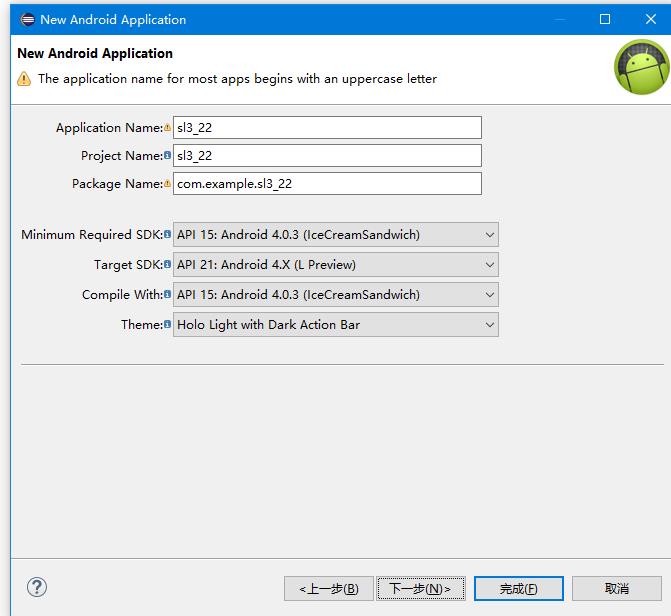Click the 'Compile With:' label
This screenshot has width=671, height=616.
(x=122, y=295)
